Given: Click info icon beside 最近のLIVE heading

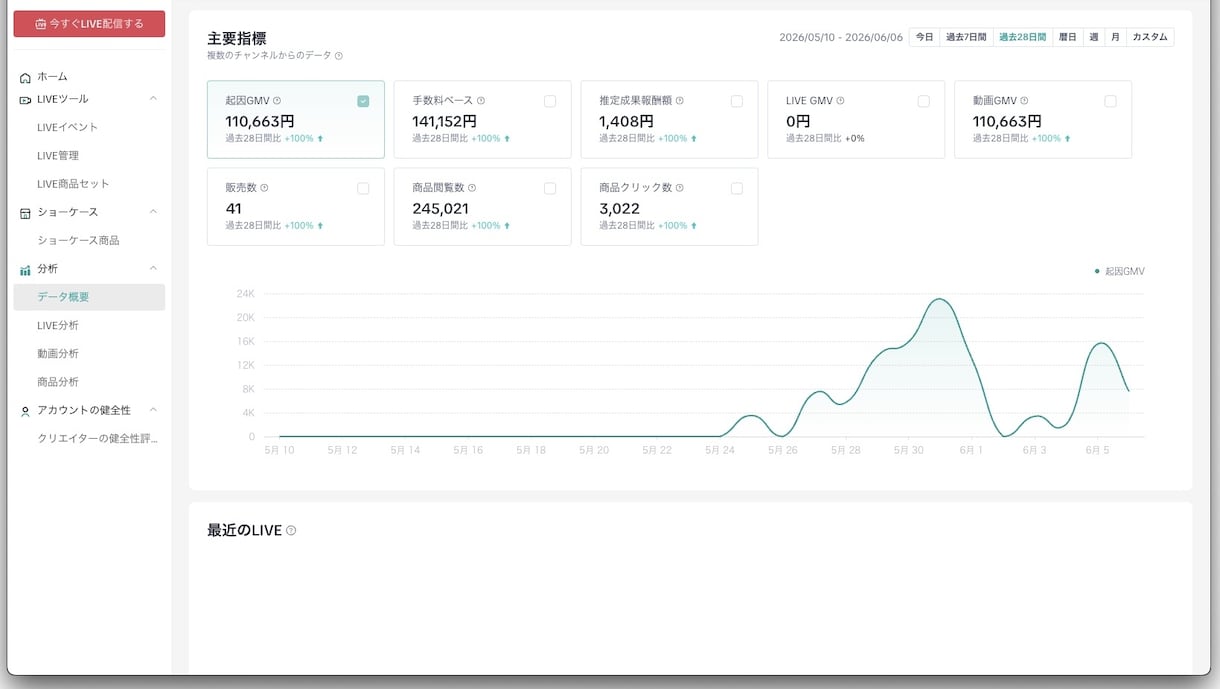Looking at the screenshot, I should click(291, 530).
